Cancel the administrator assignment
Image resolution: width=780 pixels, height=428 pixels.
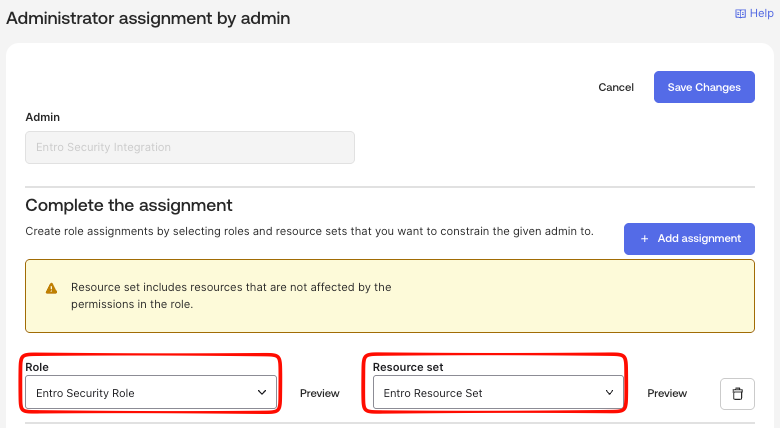click(x=616, y=87)
